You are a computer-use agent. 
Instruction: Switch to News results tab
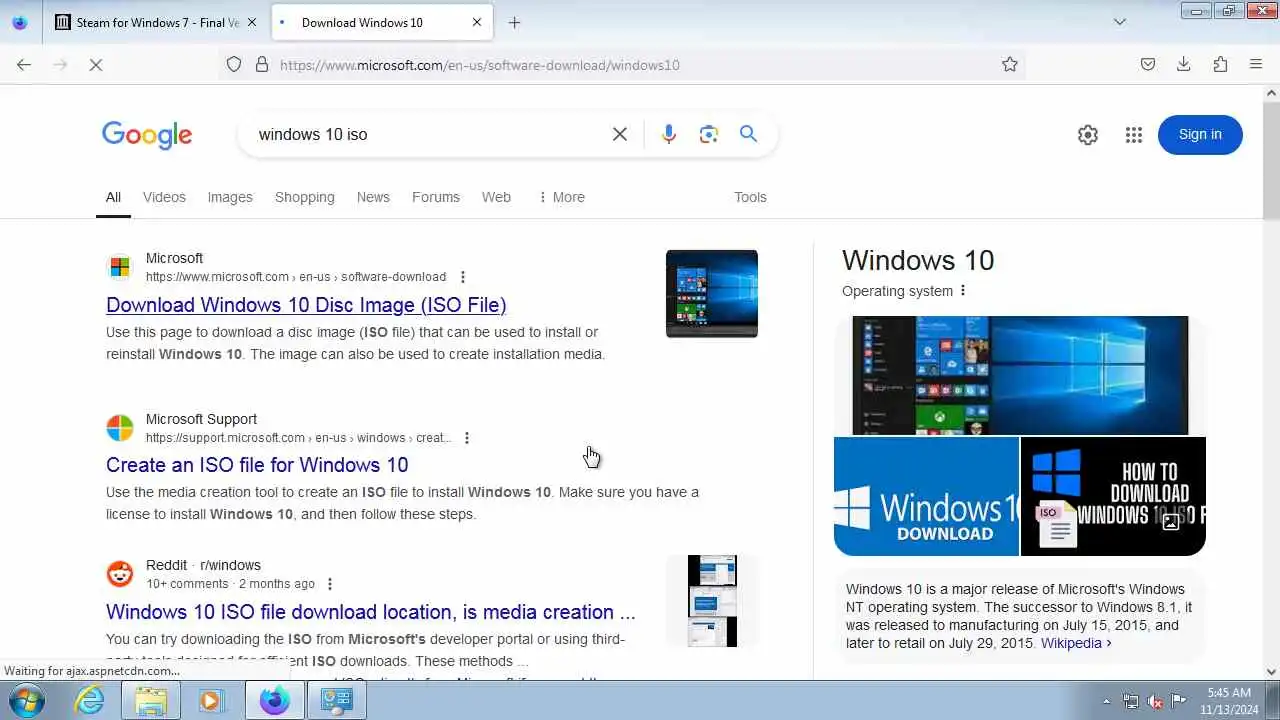[x=373, y=197]
